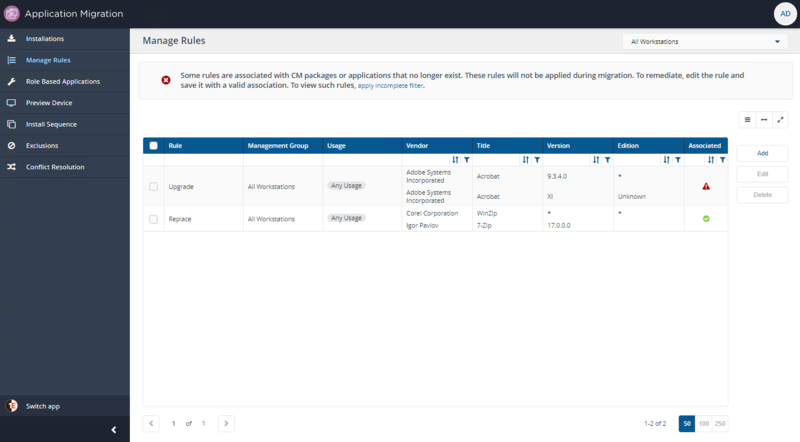The width and height of the screenshot is (800, 442).
Task: Open the All Workstations dropdown
Action: click(704, 42)
